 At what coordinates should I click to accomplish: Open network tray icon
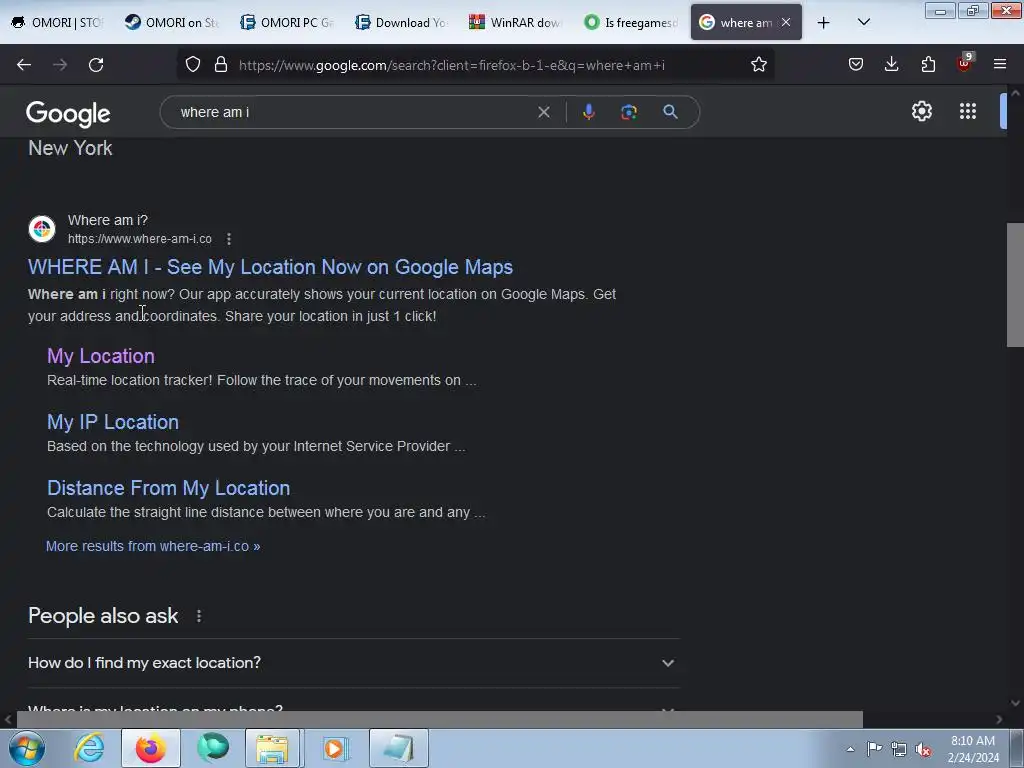(x=899, y=749)
